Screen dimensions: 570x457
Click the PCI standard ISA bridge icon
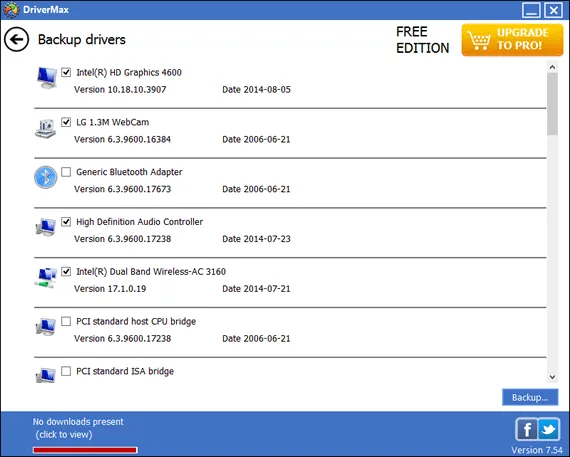pyautogui.click(x=46, y=376)
